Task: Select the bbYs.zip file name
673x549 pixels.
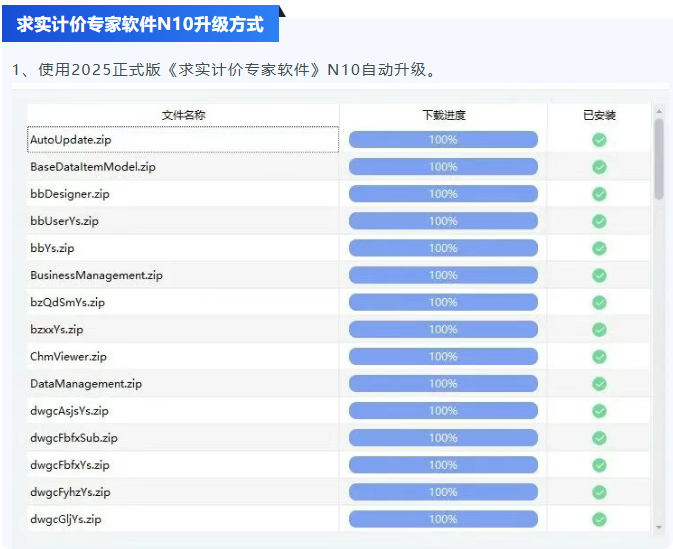Action: (x=52, y=248)
